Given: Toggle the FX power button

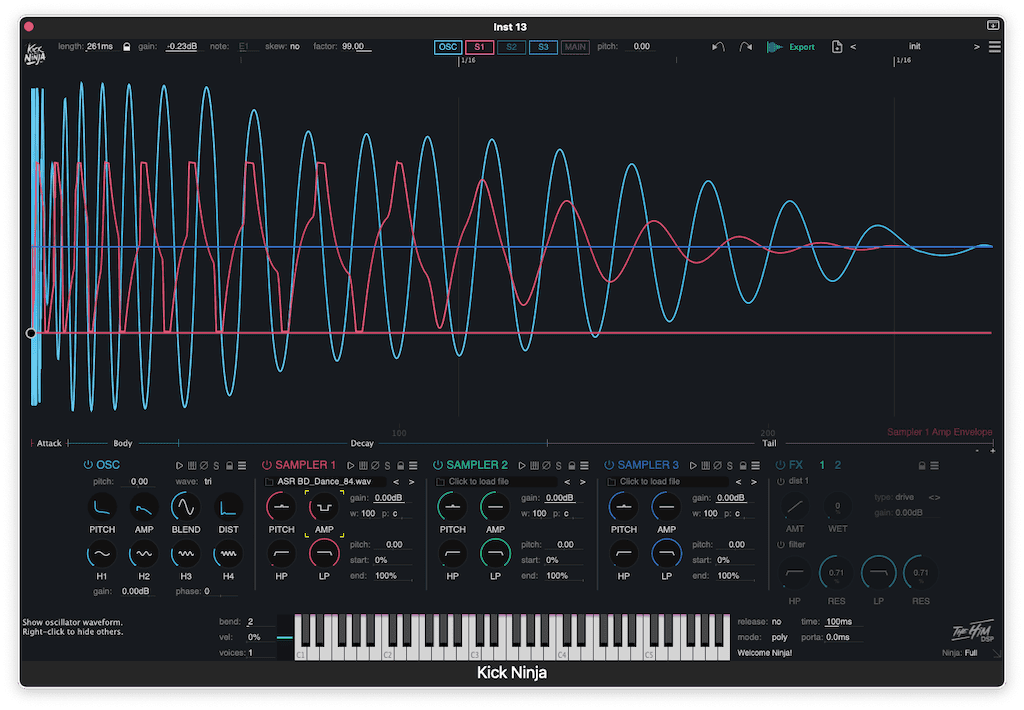Looking at the screenshot, I should click(780, 465).
